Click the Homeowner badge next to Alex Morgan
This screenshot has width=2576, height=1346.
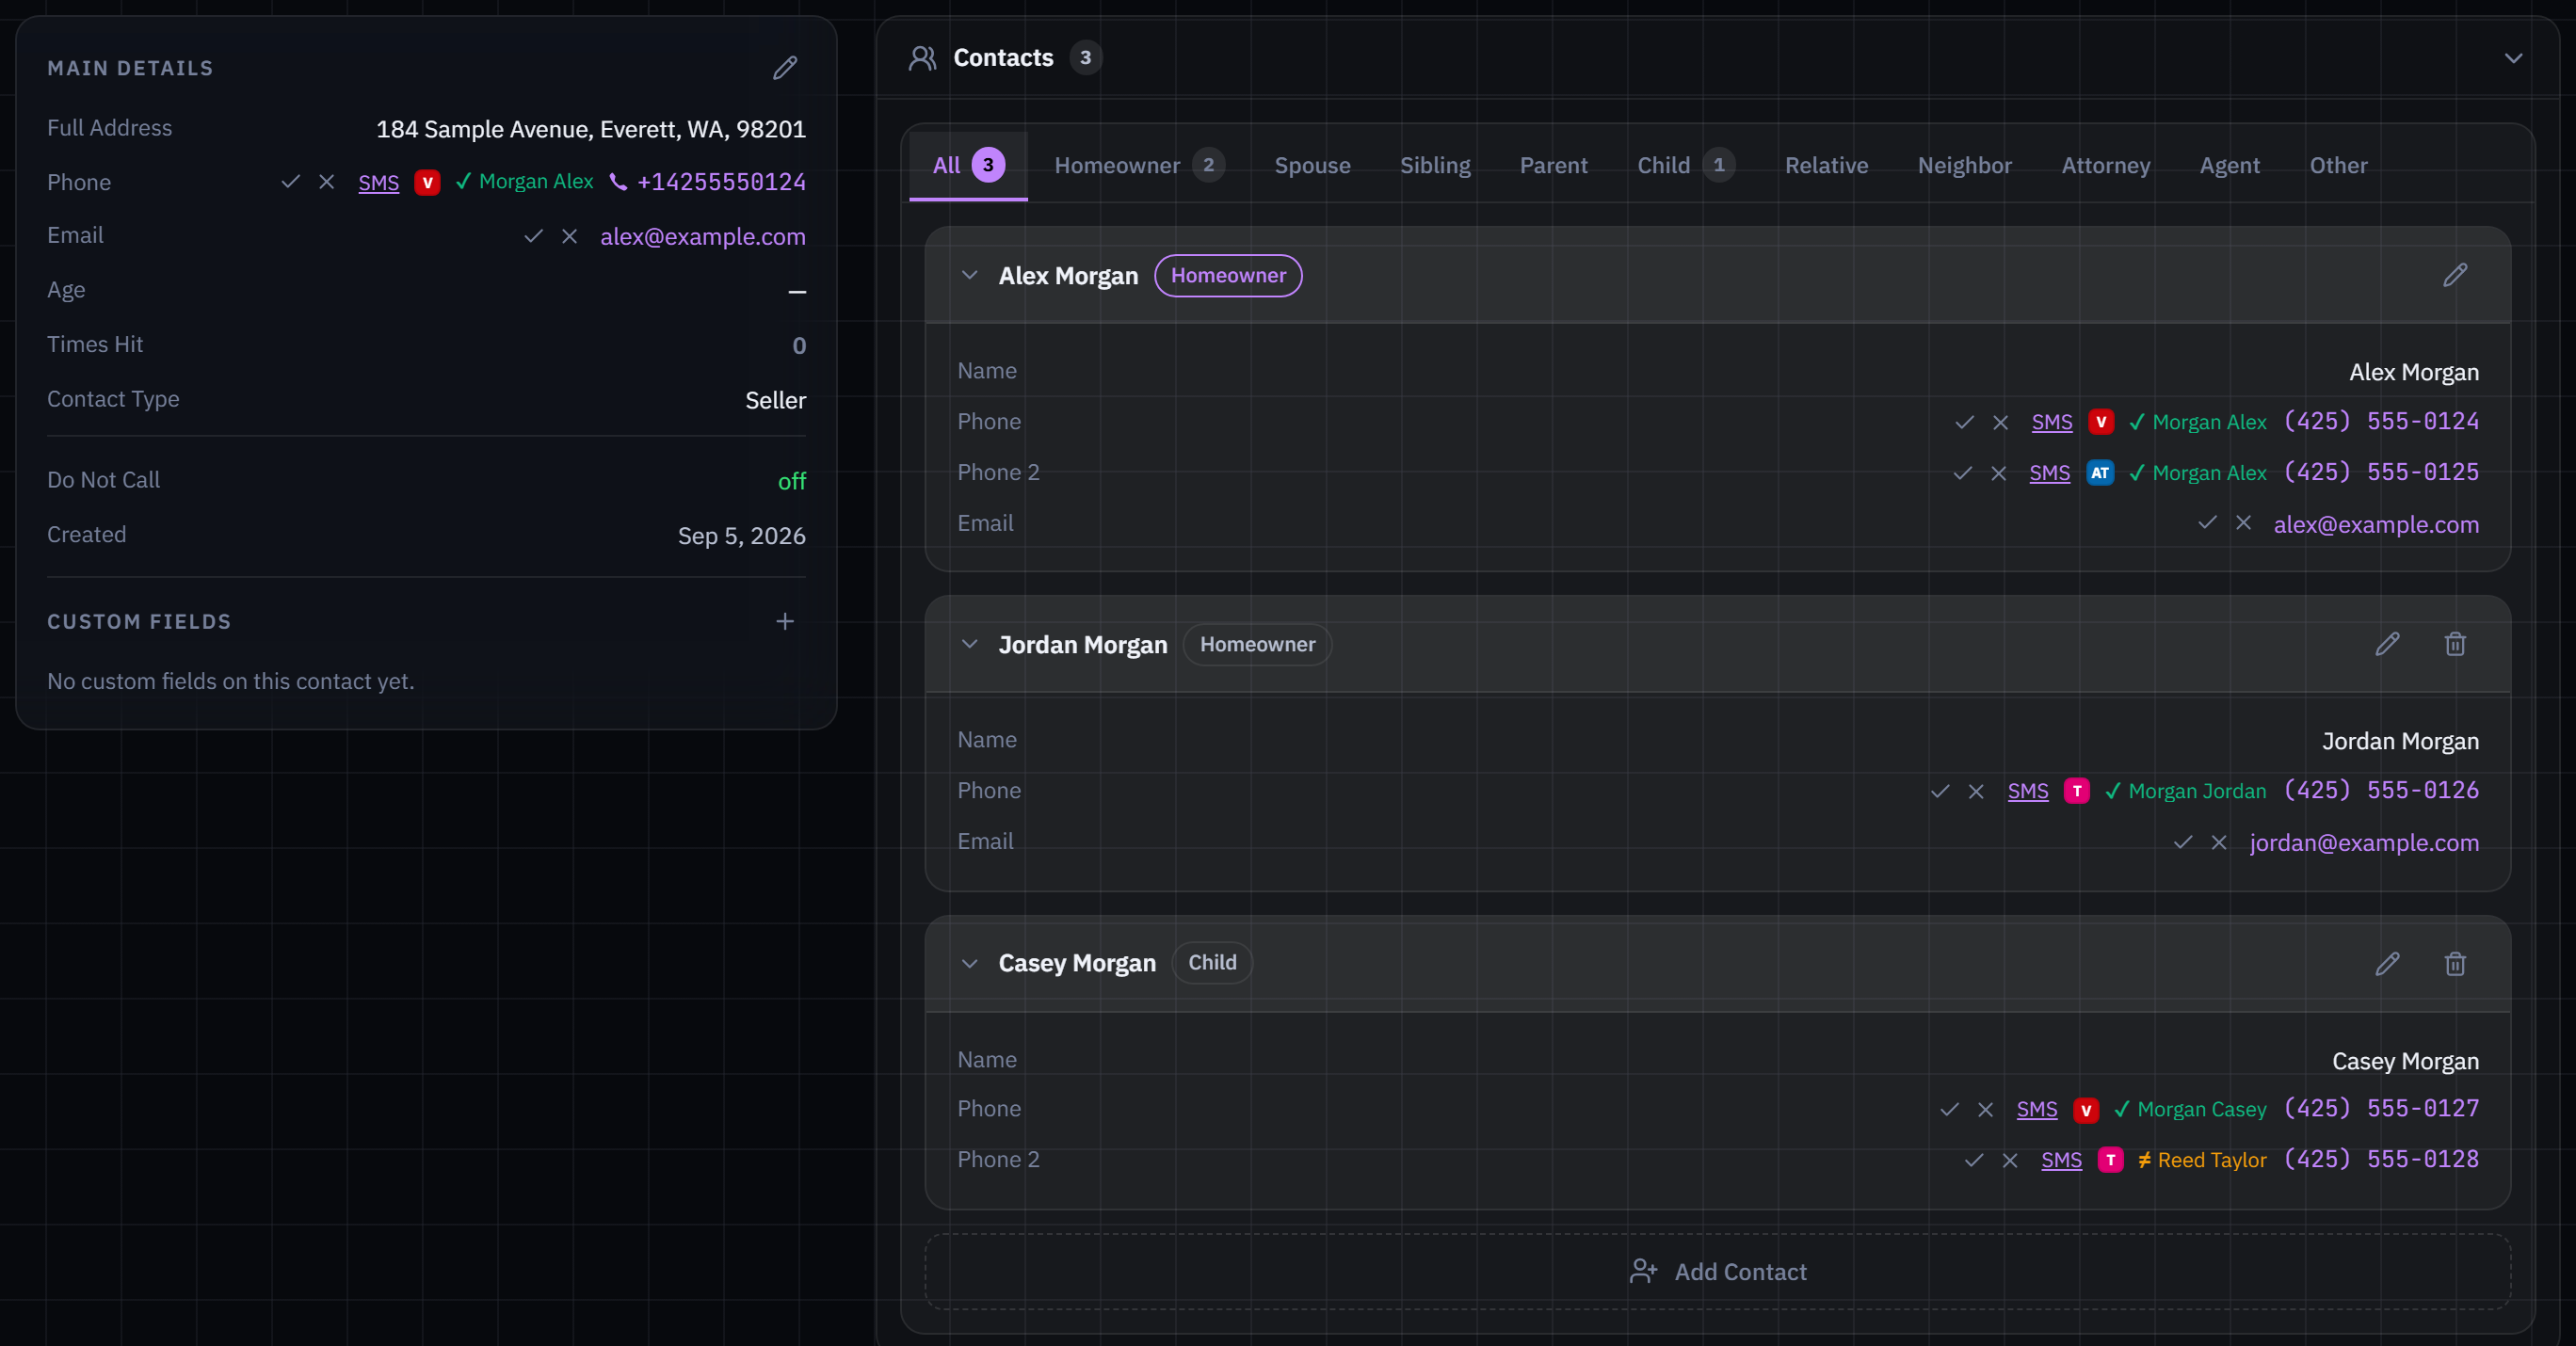tap(1228, 275)
